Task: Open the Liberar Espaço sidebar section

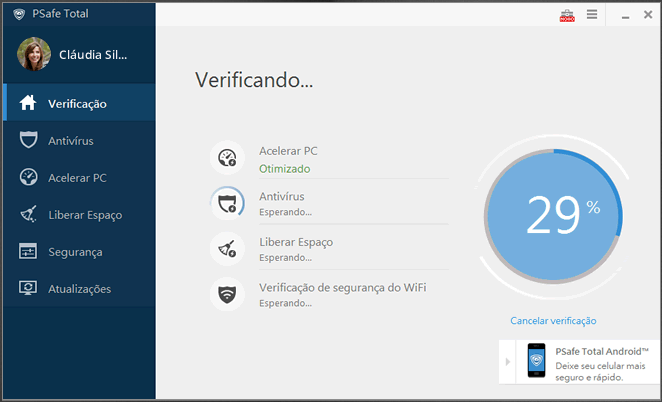Action: tap(79, 215)
